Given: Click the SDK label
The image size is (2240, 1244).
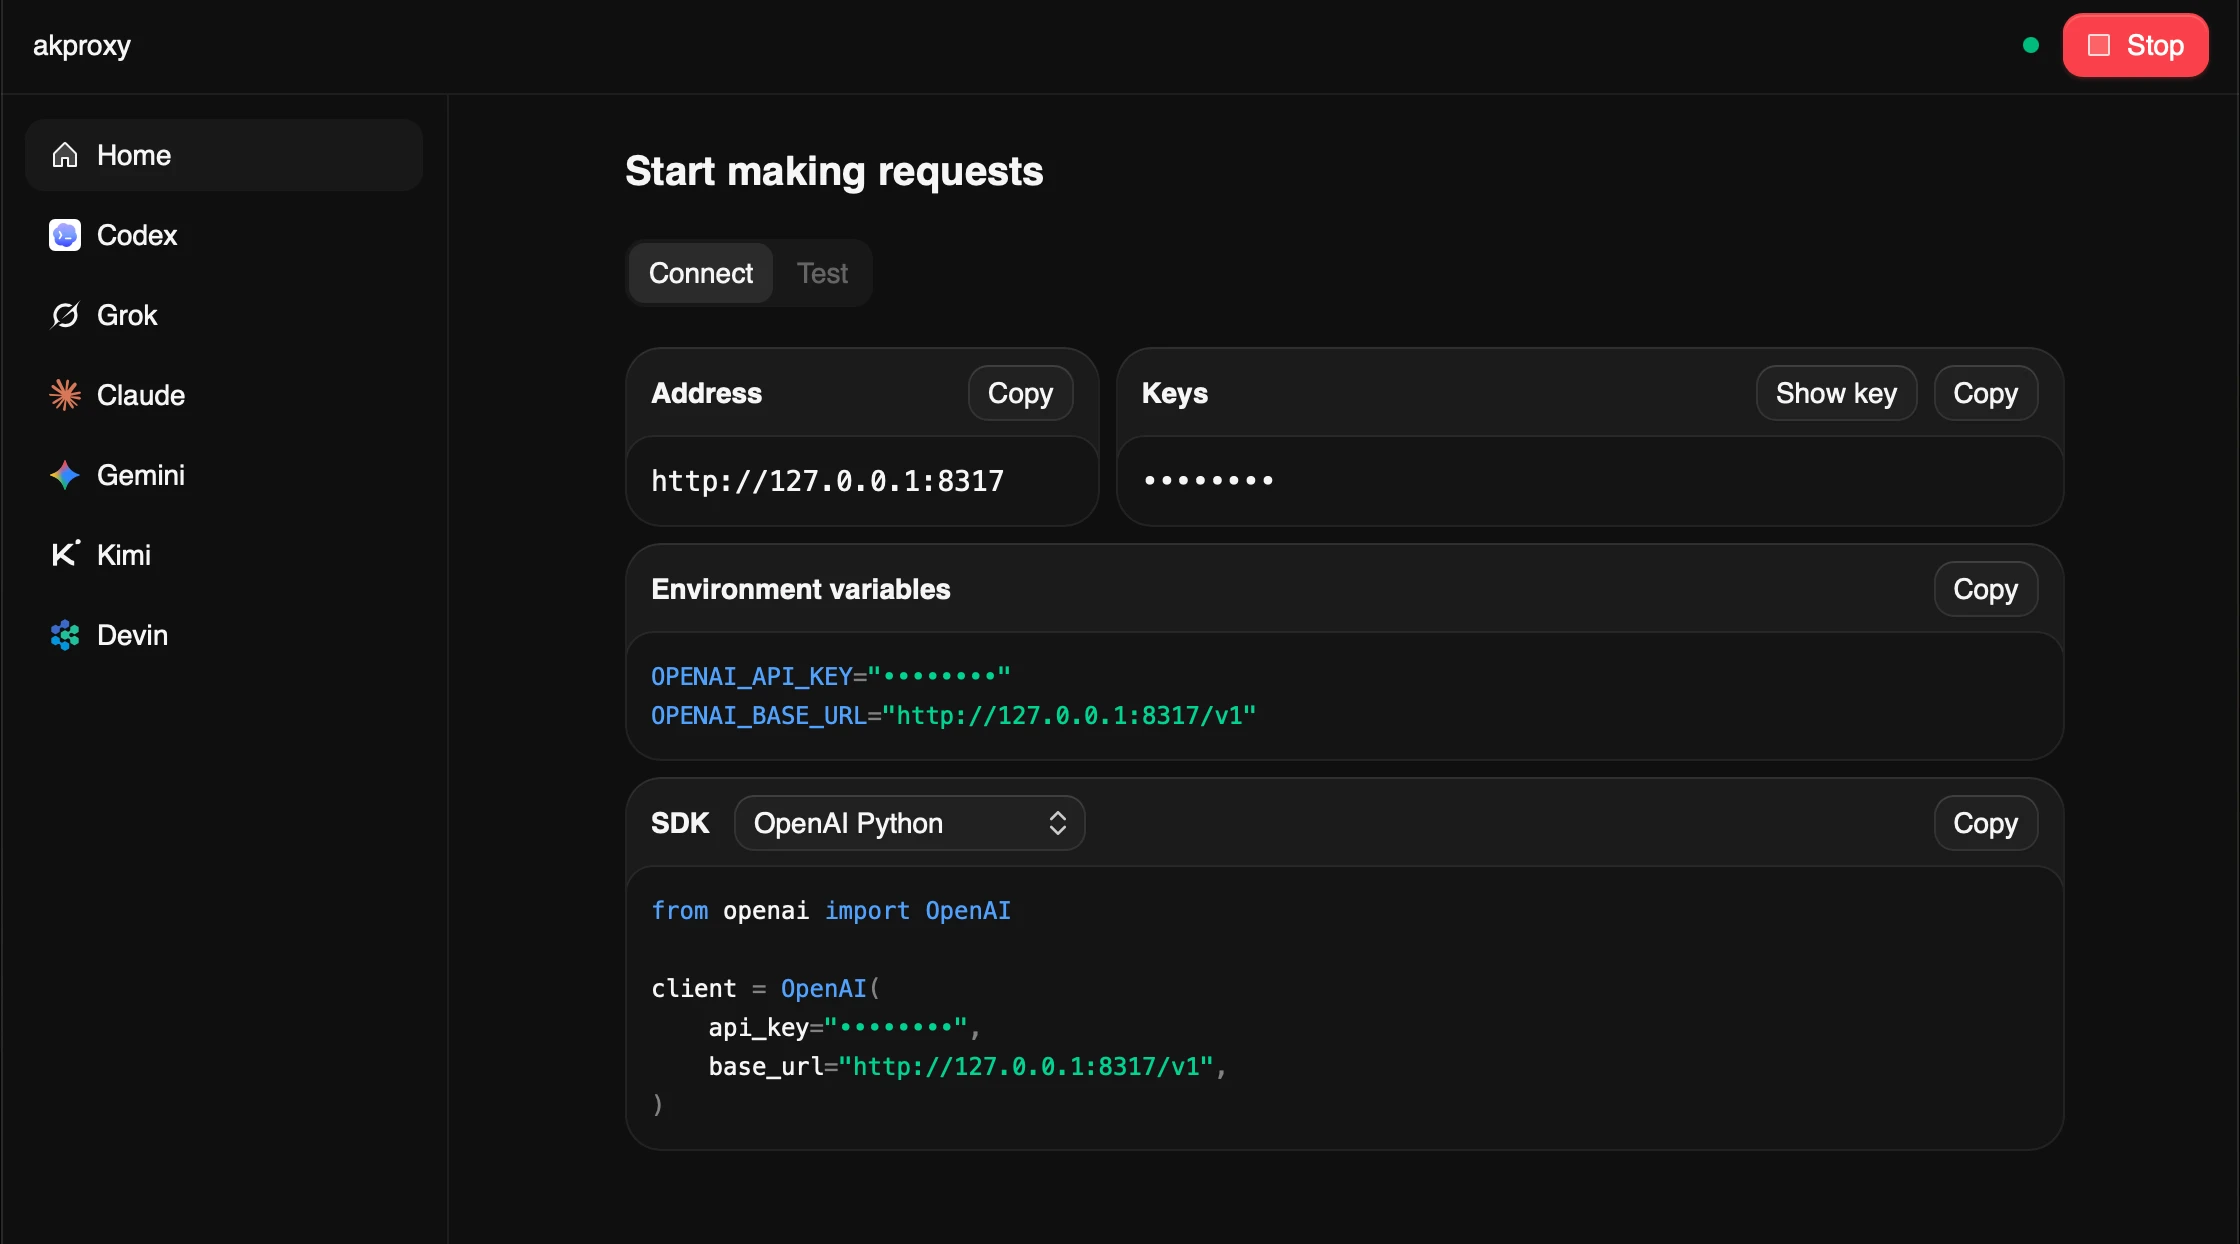Looking at the screenshot, I should point(679,823).
